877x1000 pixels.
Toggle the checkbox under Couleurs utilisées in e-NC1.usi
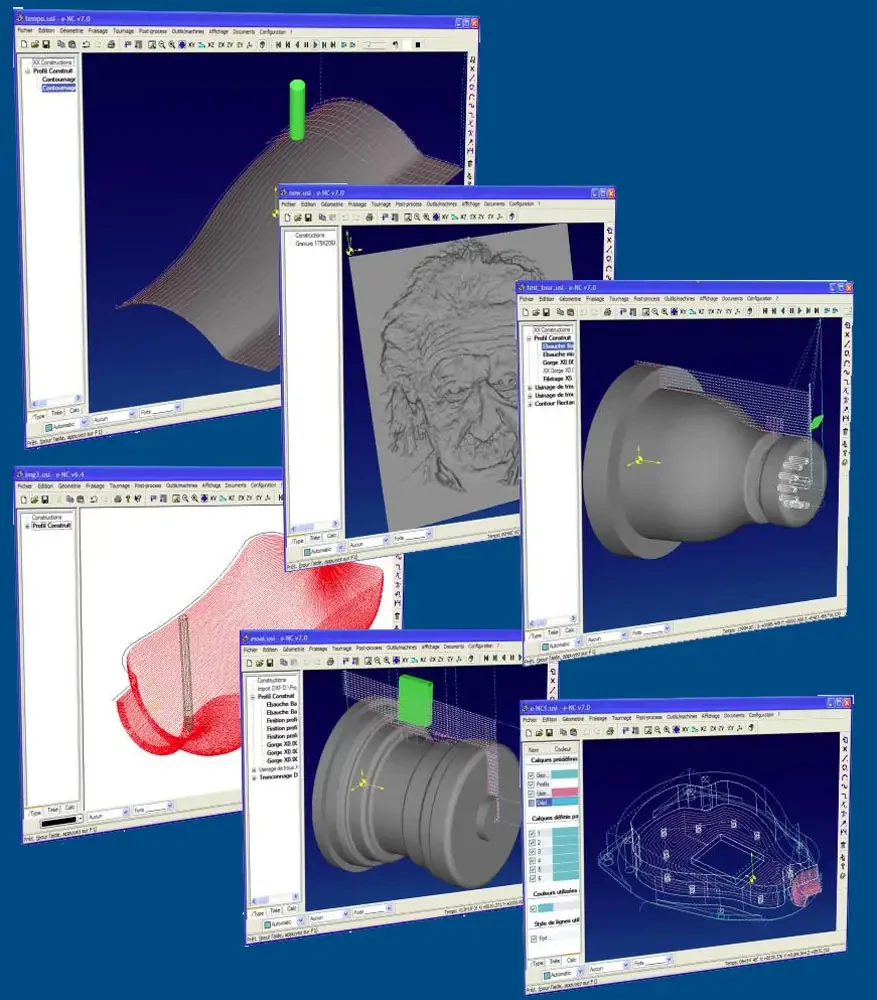[533, 908]
